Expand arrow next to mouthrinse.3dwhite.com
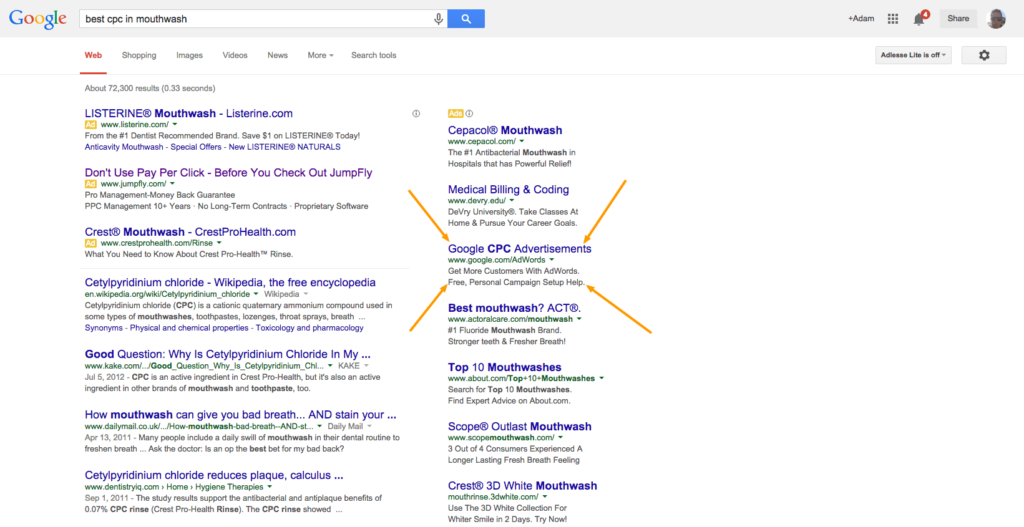1024x527 pixels. point(544,497)
